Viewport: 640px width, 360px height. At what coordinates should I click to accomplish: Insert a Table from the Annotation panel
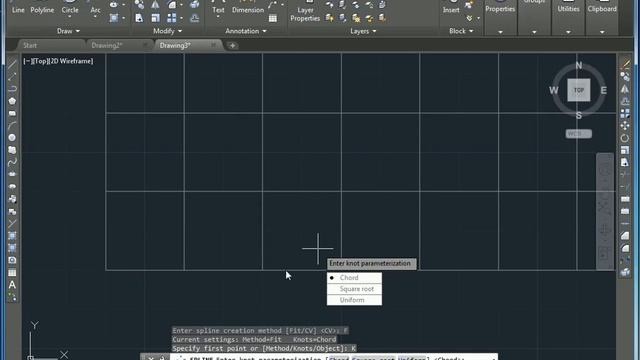(273, 18)
